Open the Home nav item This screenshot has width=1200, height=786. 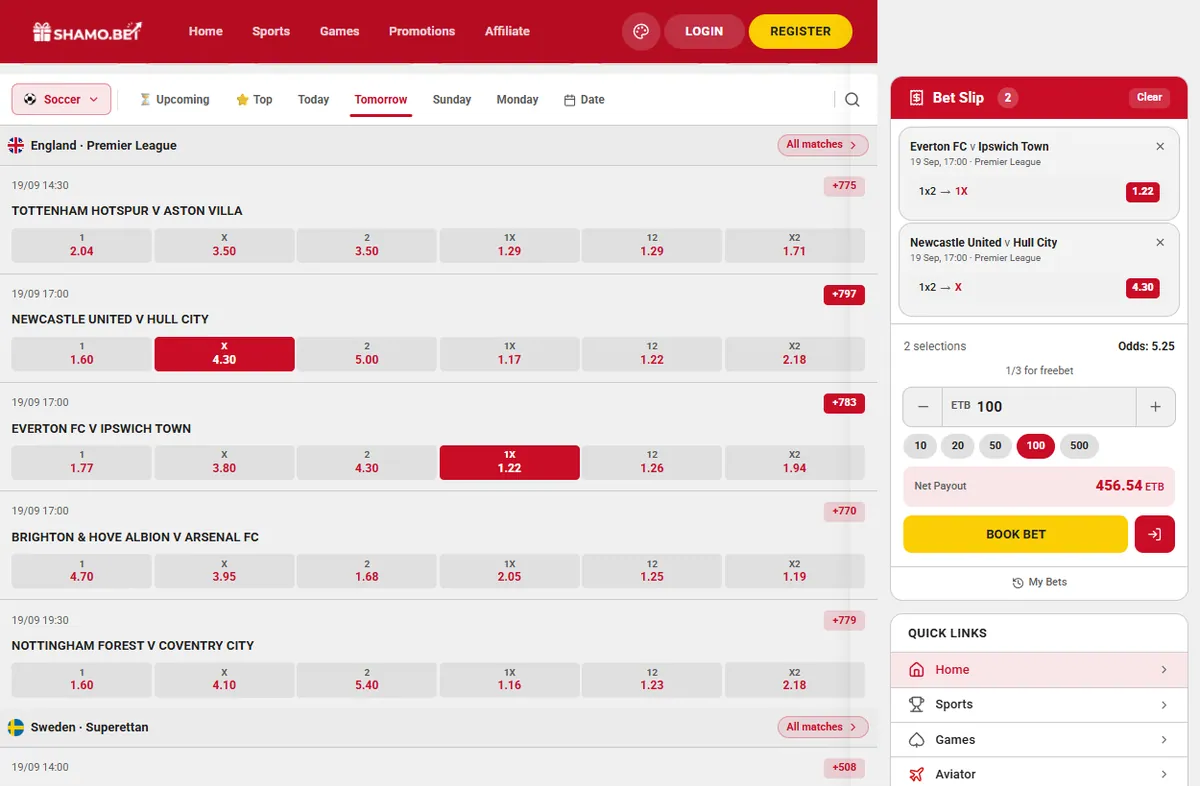[205, 31]
